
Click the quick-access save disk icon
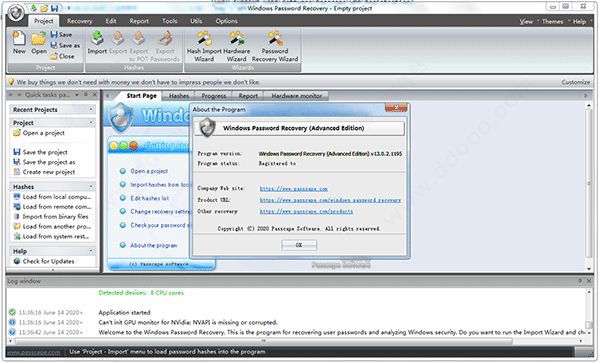[55, 8]
